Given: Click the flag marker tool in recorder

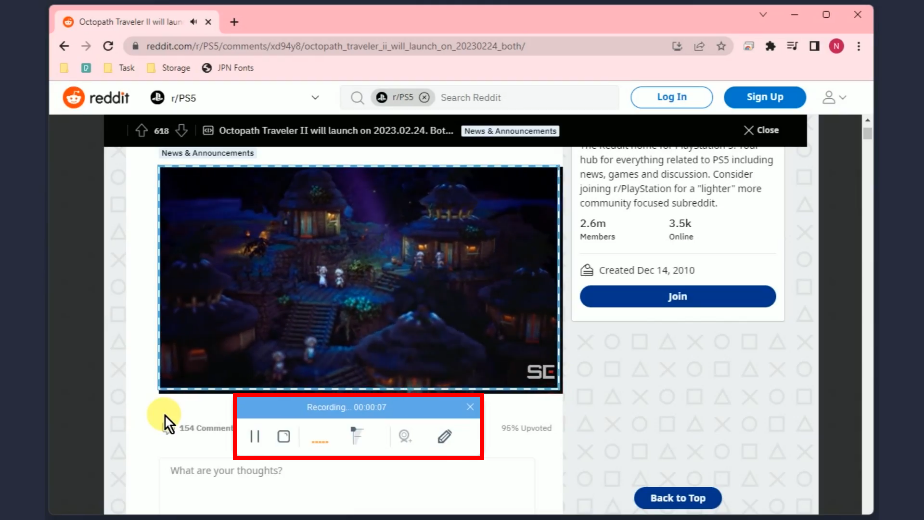Looking at the screenshot, I should (357, 436).
